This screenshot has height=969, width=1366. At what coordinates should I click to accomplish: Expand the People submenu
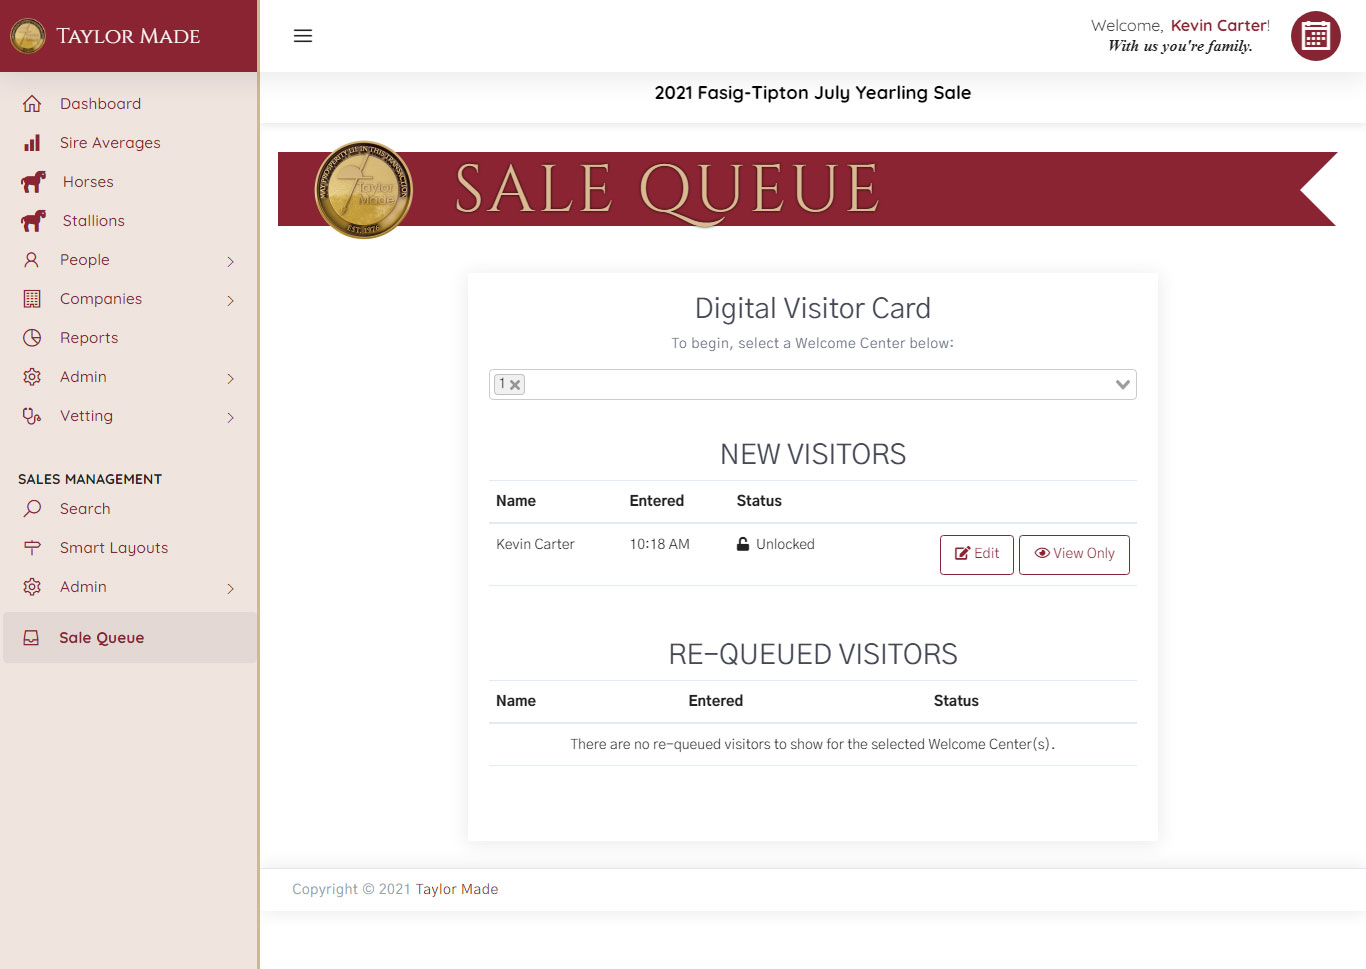230,261
